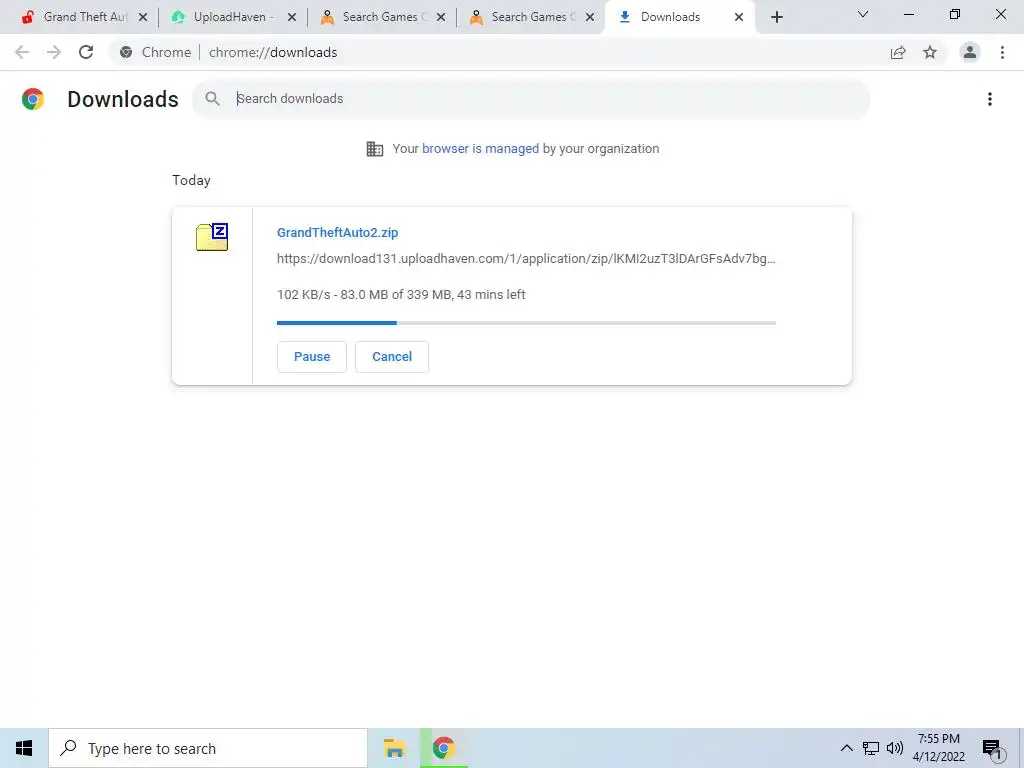Screen dimensions: 1024x768
Task: Open the 'browser is managed' link
Action: (x=481, y=149)
